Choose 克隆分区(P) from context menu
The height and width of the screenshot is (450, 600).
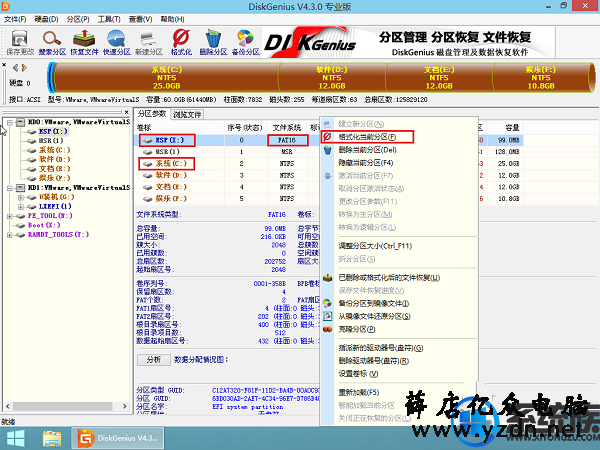(357, 329)
